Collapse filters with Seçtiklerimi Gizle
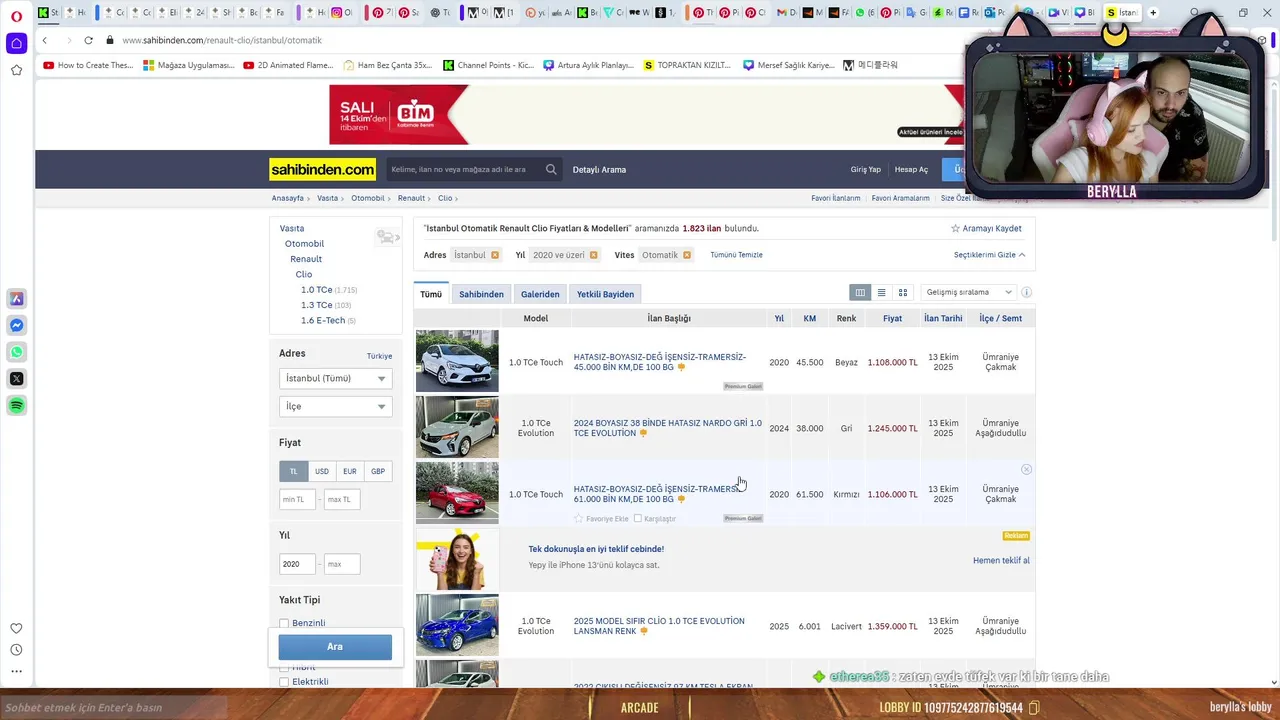 click(989, 255)
